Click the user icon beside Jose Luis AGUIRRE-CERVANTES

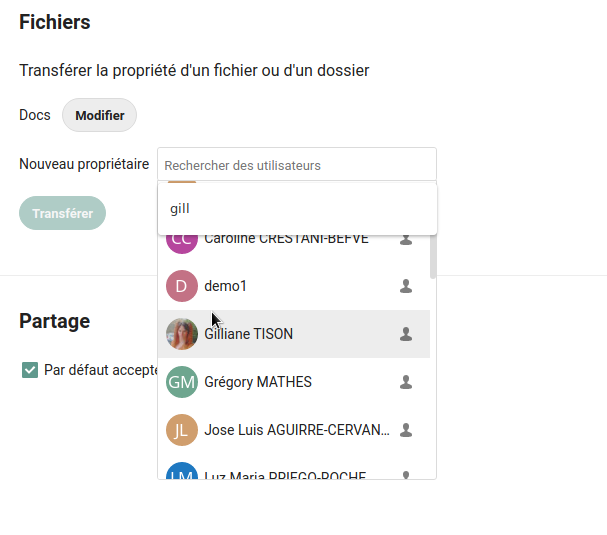tap(406, 430)
